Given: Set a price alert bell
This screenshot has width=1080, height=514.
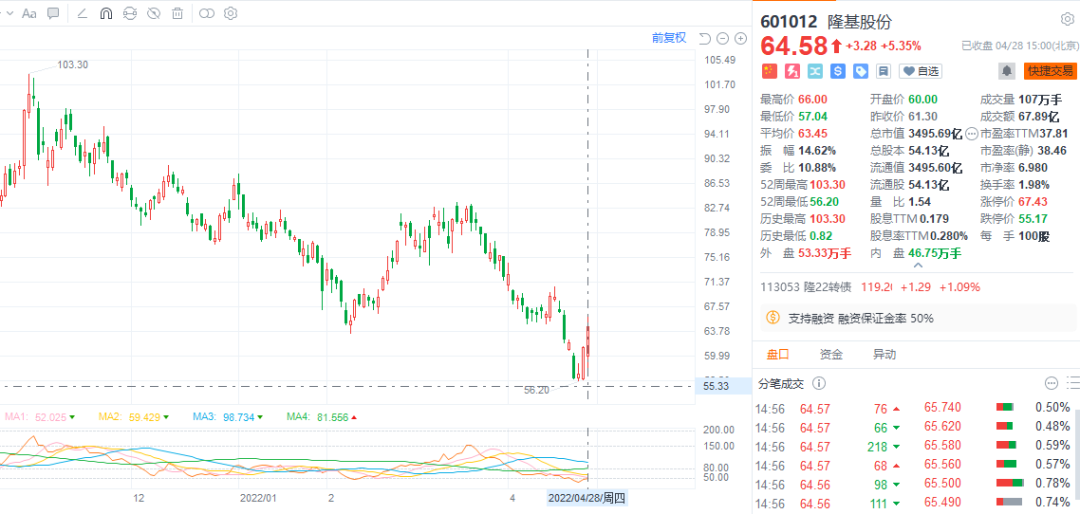Looking at the screenshot, I should coord(1007,70).
